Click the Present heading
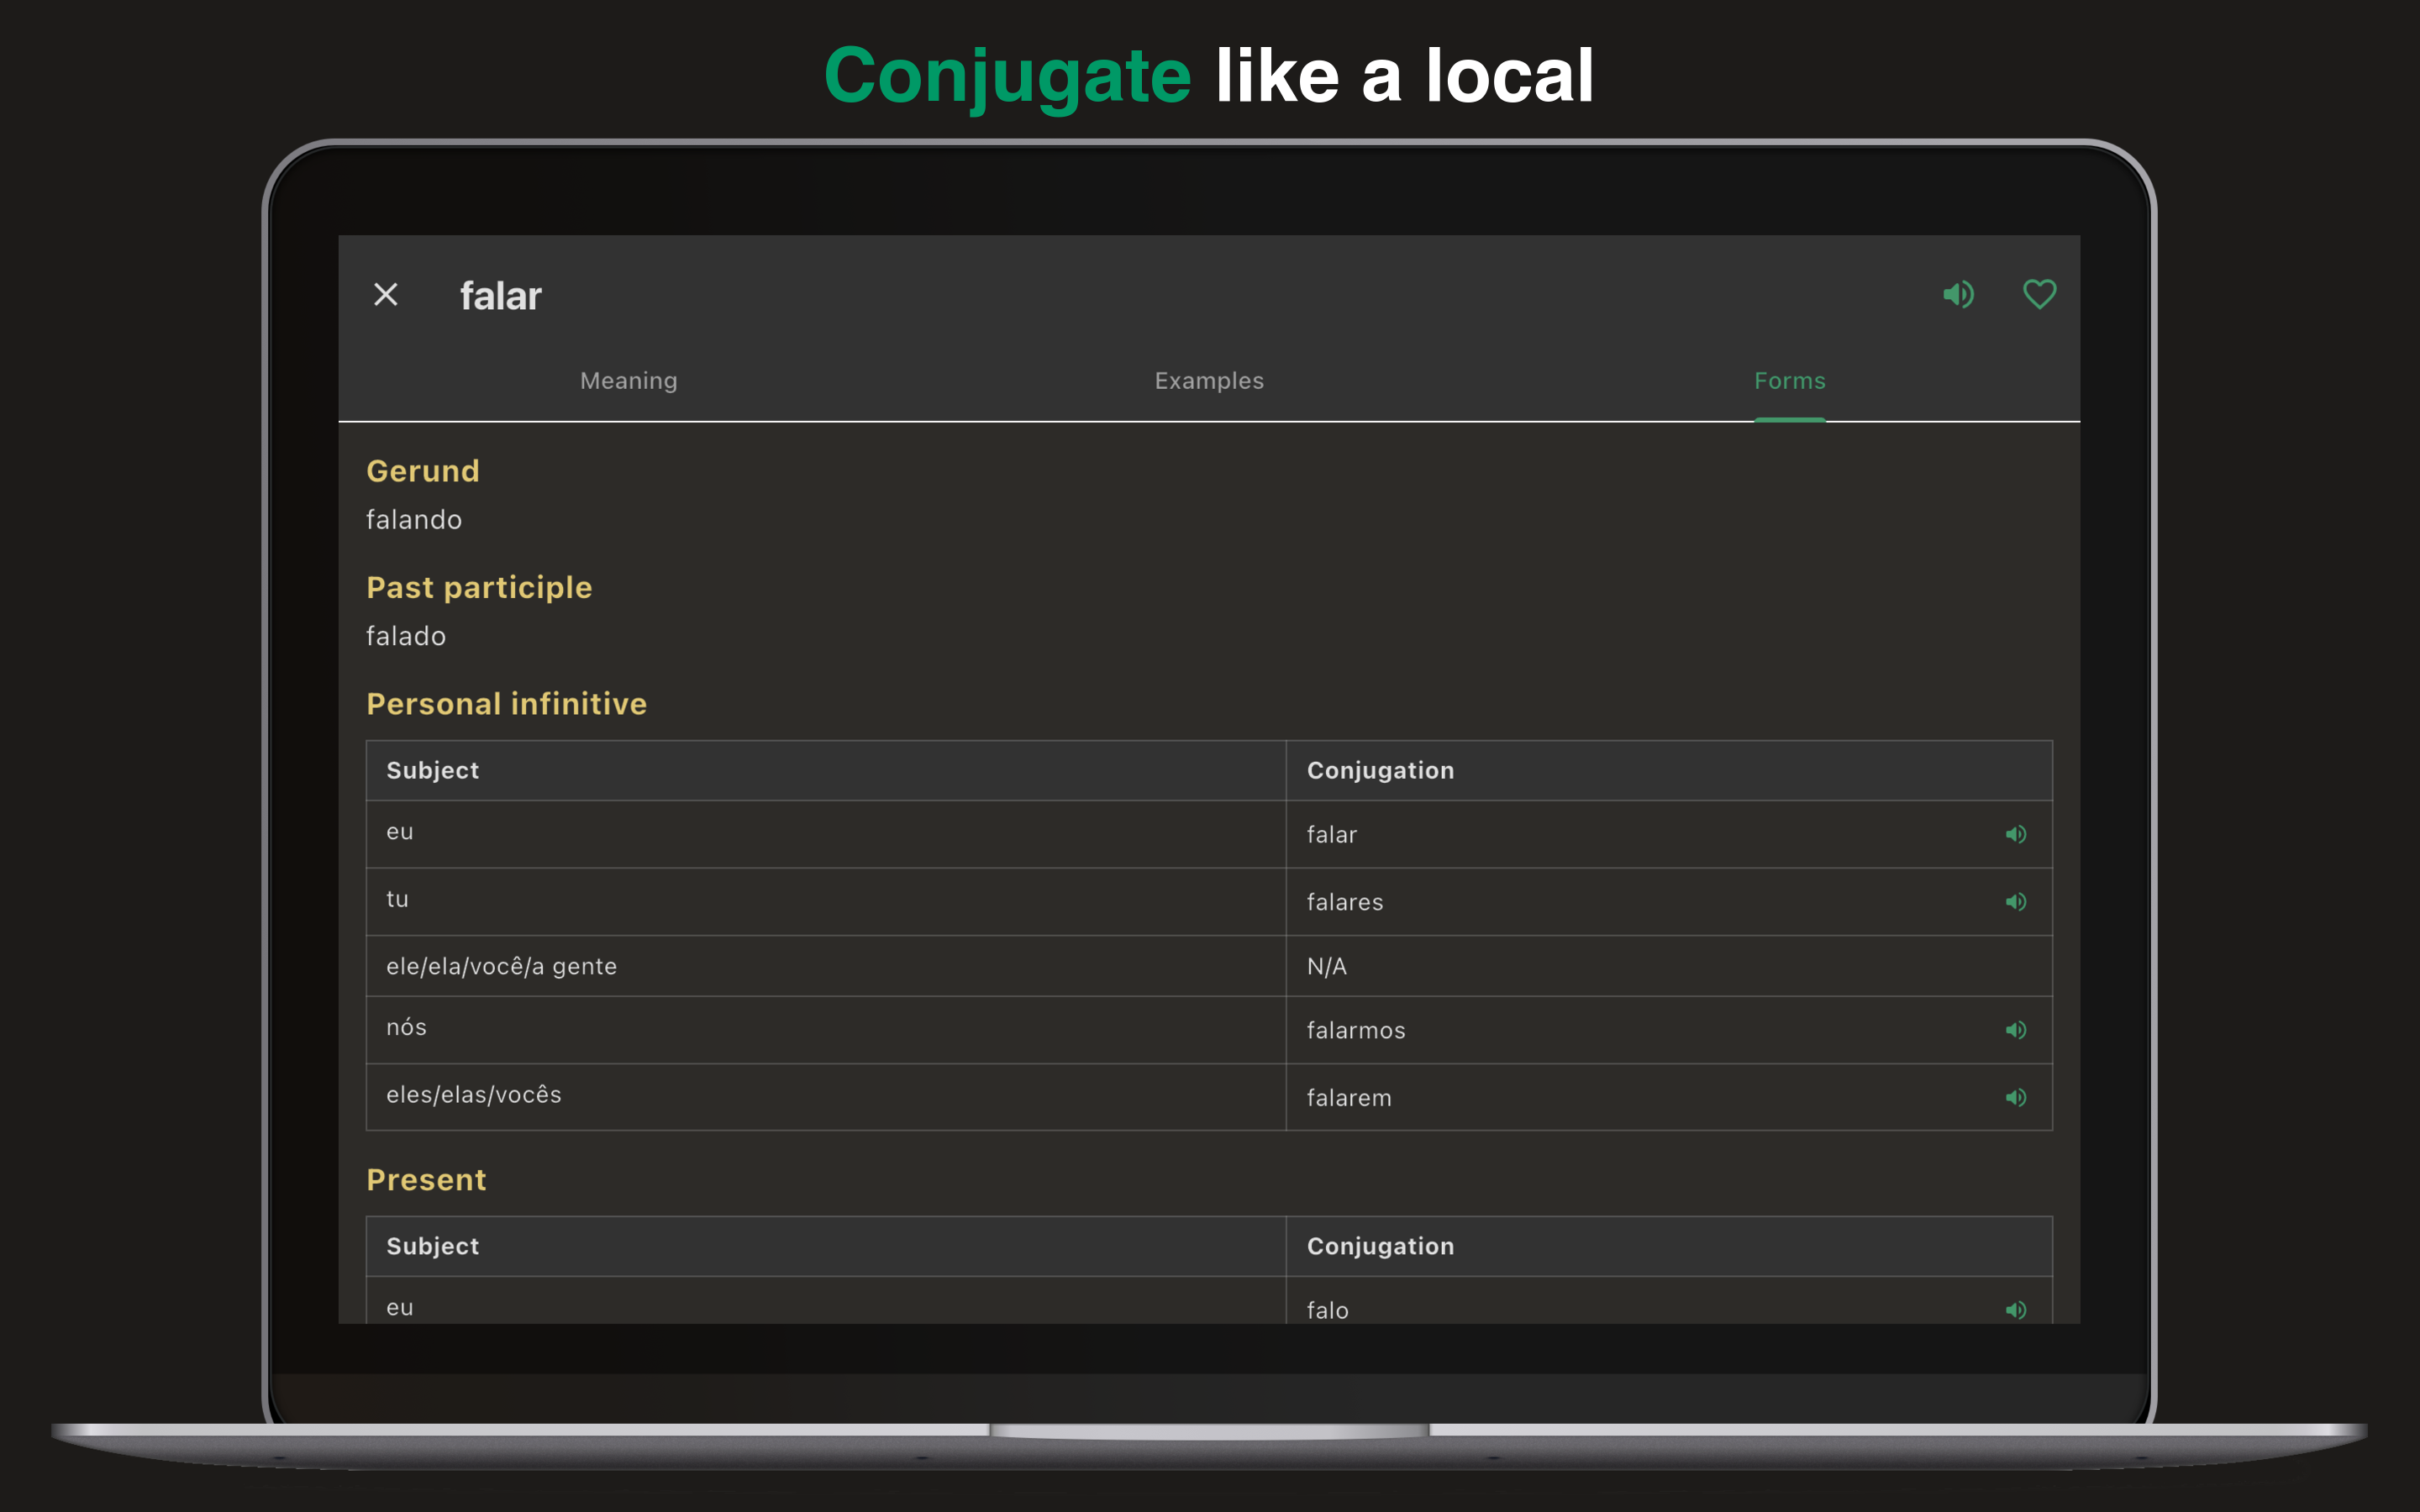Screen dimensions: 2420x1512 (426, 1180)
